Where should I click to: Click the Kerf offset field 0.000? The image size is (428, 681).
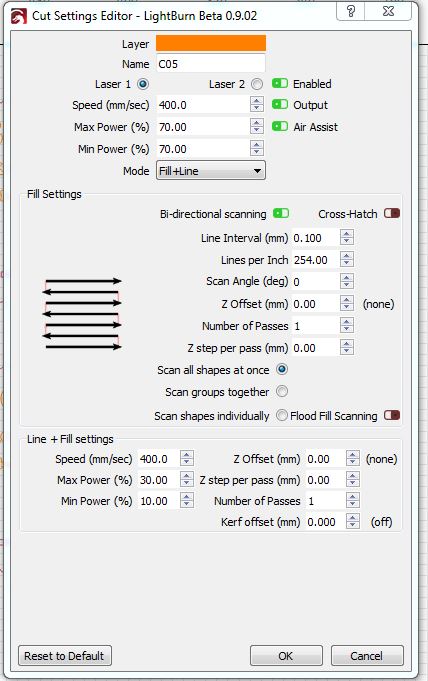pos(325,522)
